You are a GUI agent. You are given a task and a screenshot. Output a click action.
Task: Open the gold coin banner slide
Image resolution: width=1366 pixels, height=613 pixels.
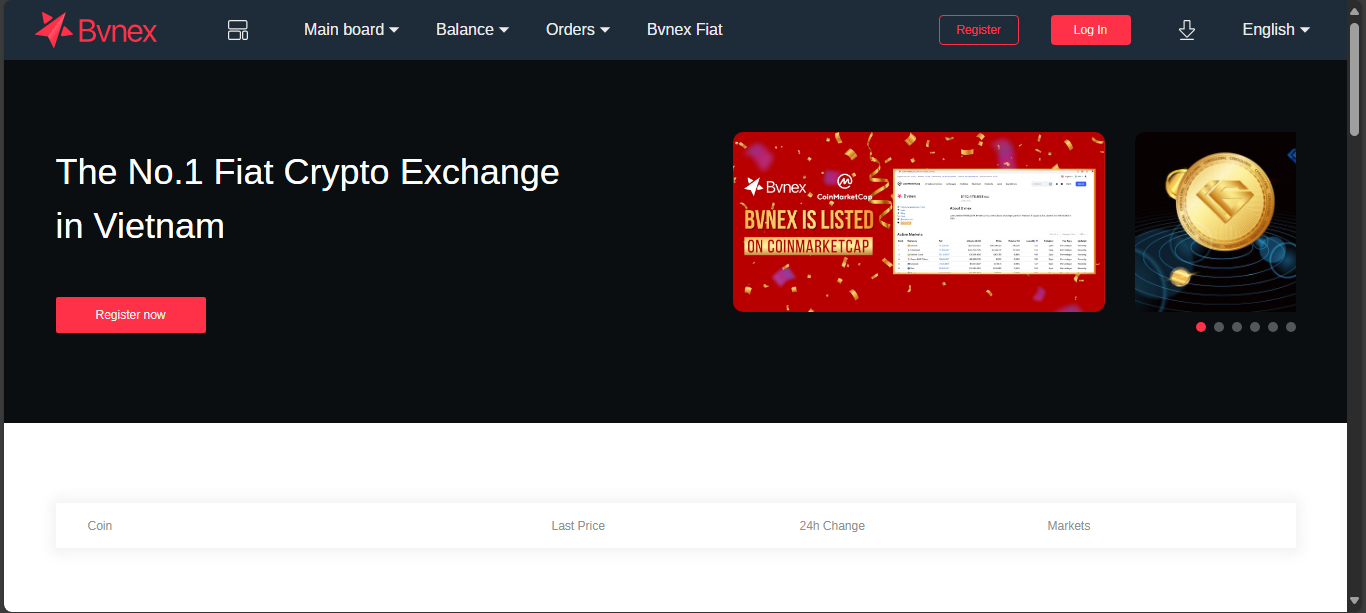pos(1215,222)
